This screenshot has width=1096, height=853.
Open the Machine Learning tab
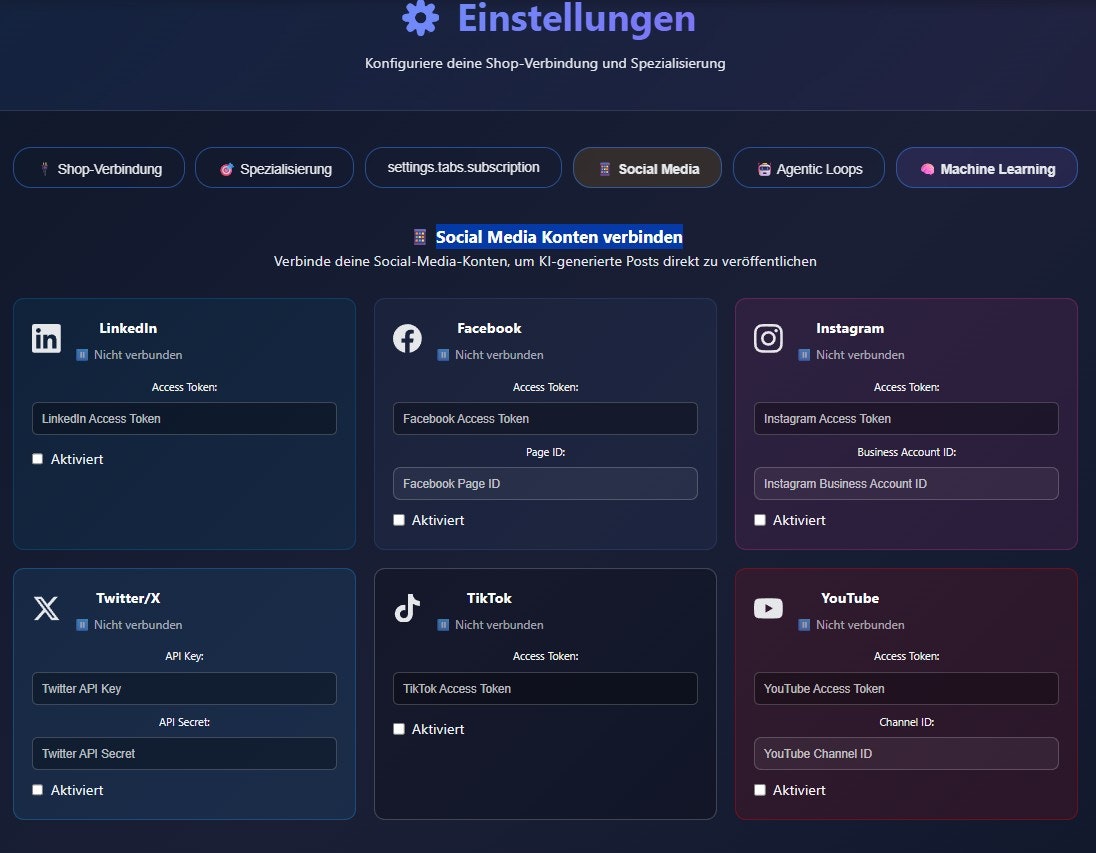(986, 168)
